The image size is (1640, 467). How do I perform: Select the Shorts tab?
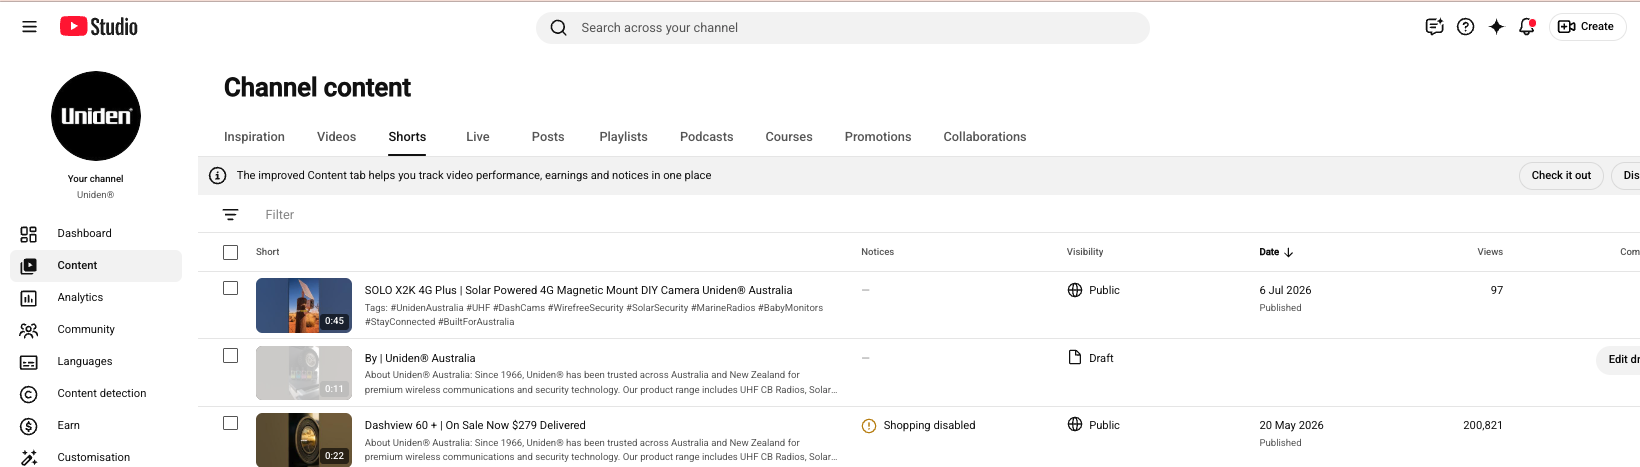click(407, 137)
